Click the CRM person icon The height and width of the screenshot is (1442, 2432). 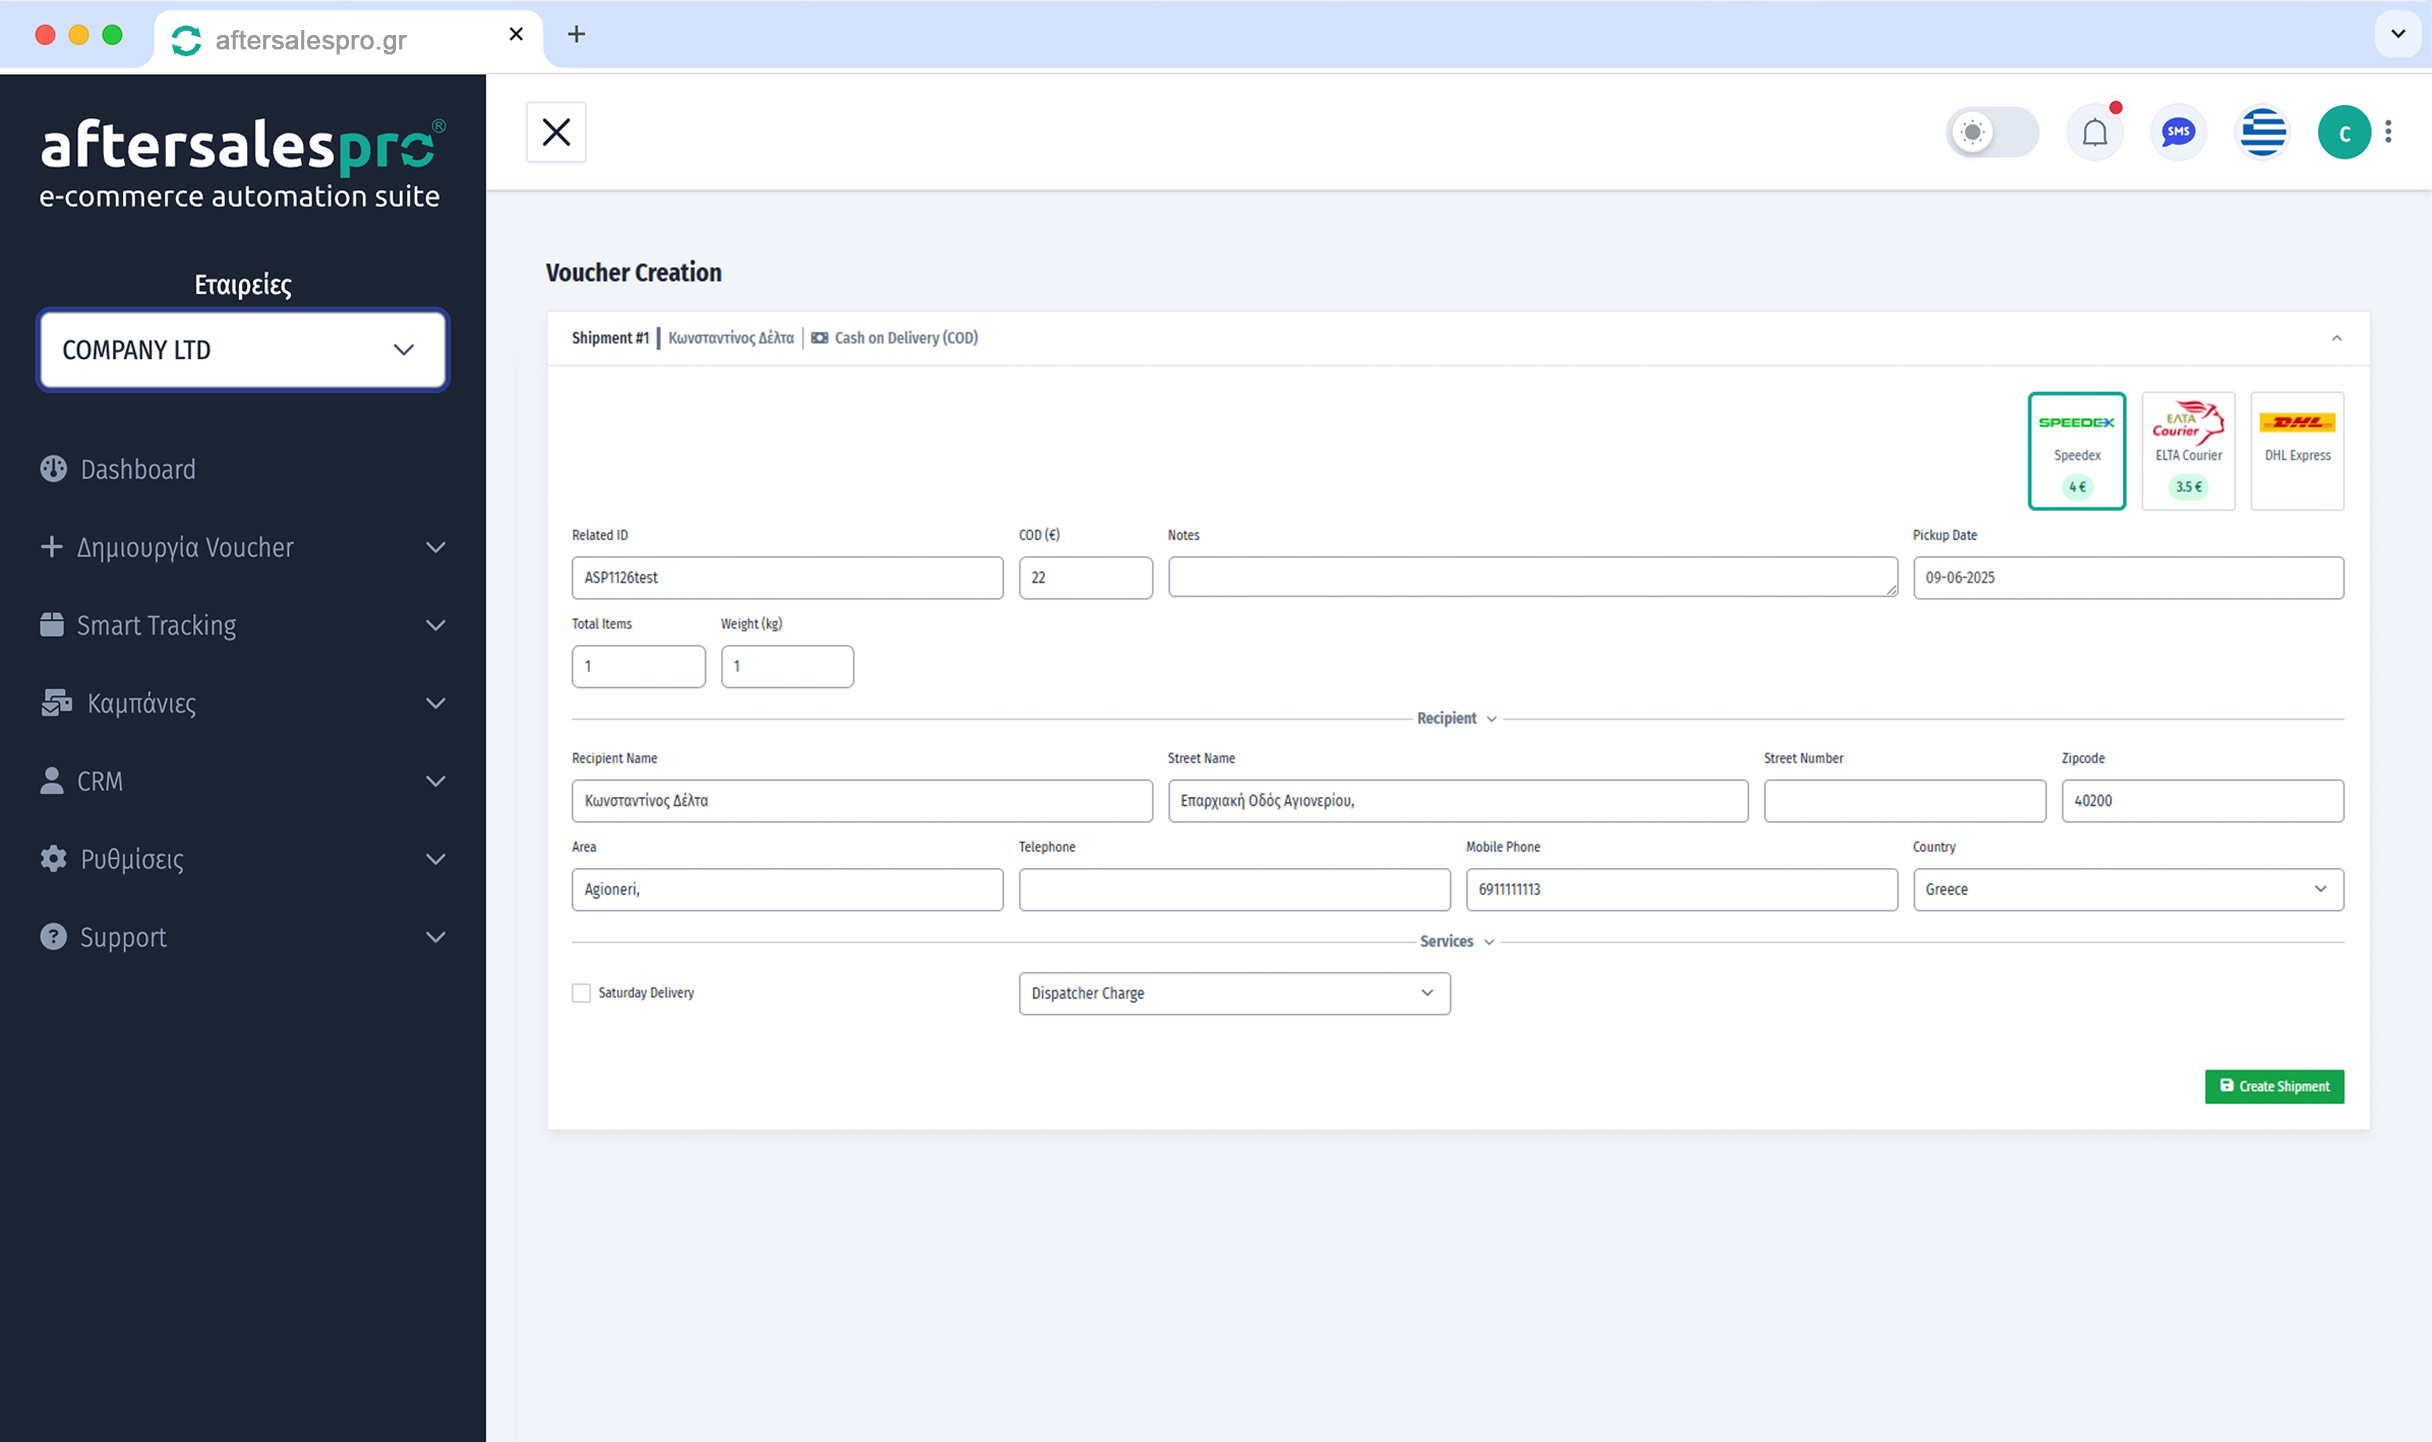pos(52,781)
